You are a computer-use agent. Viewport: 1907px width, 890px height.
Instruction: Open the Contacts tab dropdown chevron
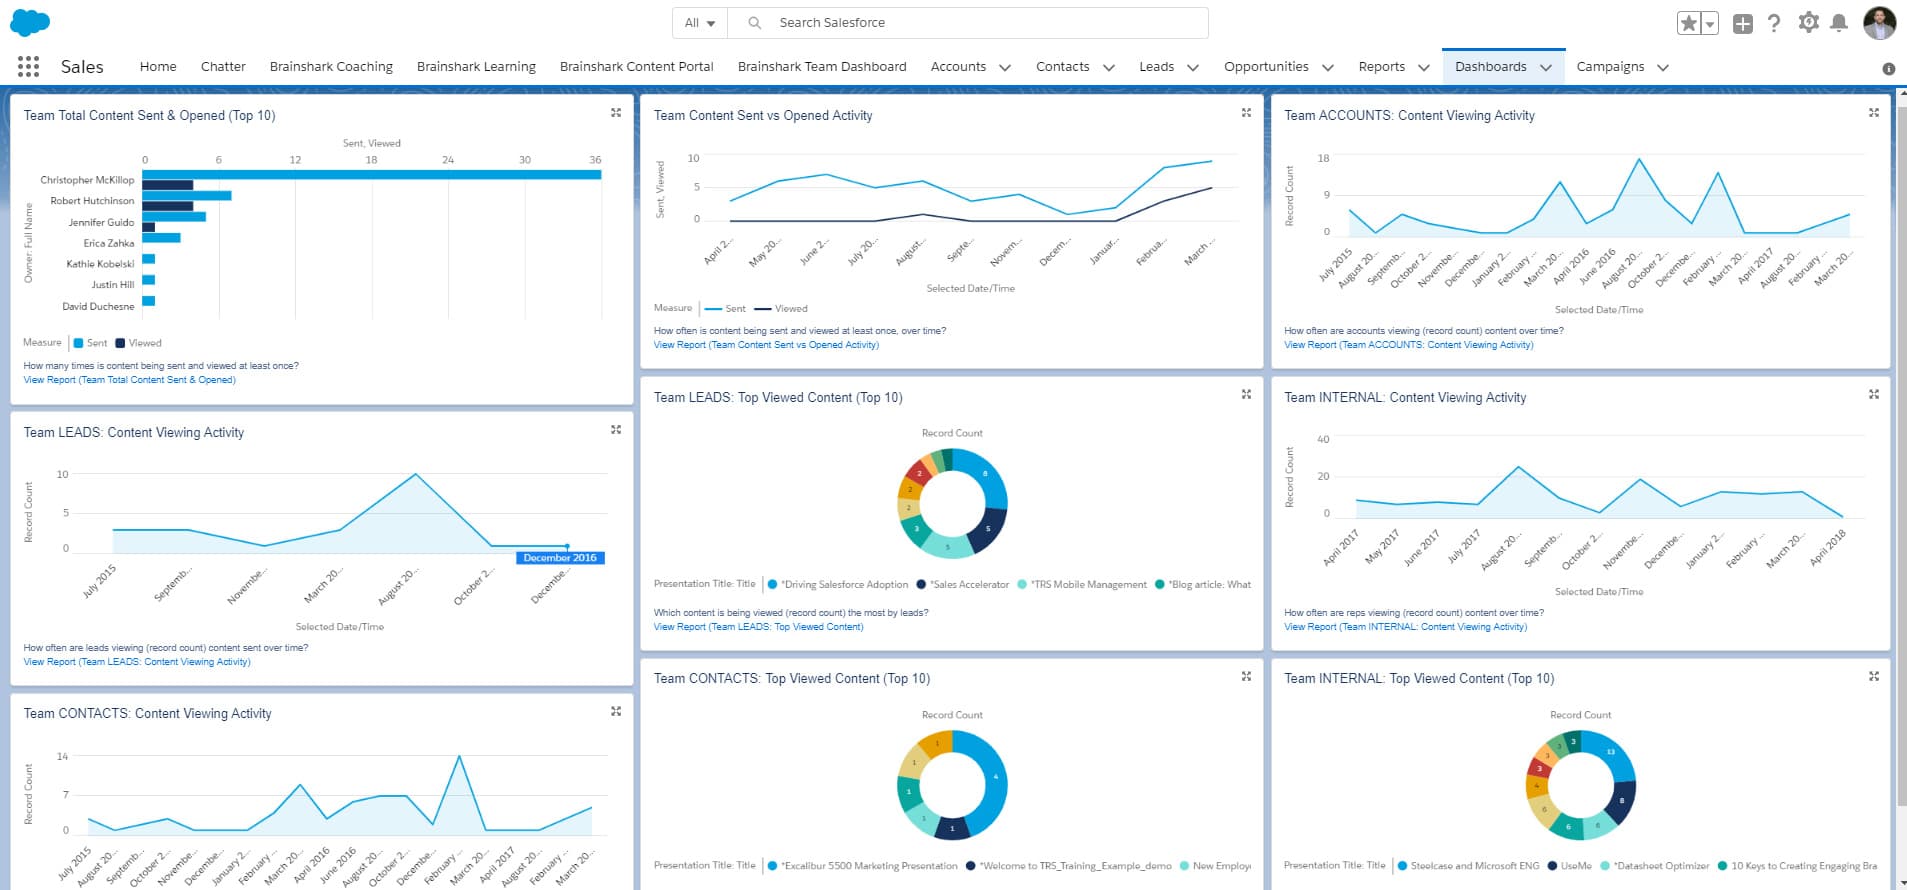click(1108, 67)
